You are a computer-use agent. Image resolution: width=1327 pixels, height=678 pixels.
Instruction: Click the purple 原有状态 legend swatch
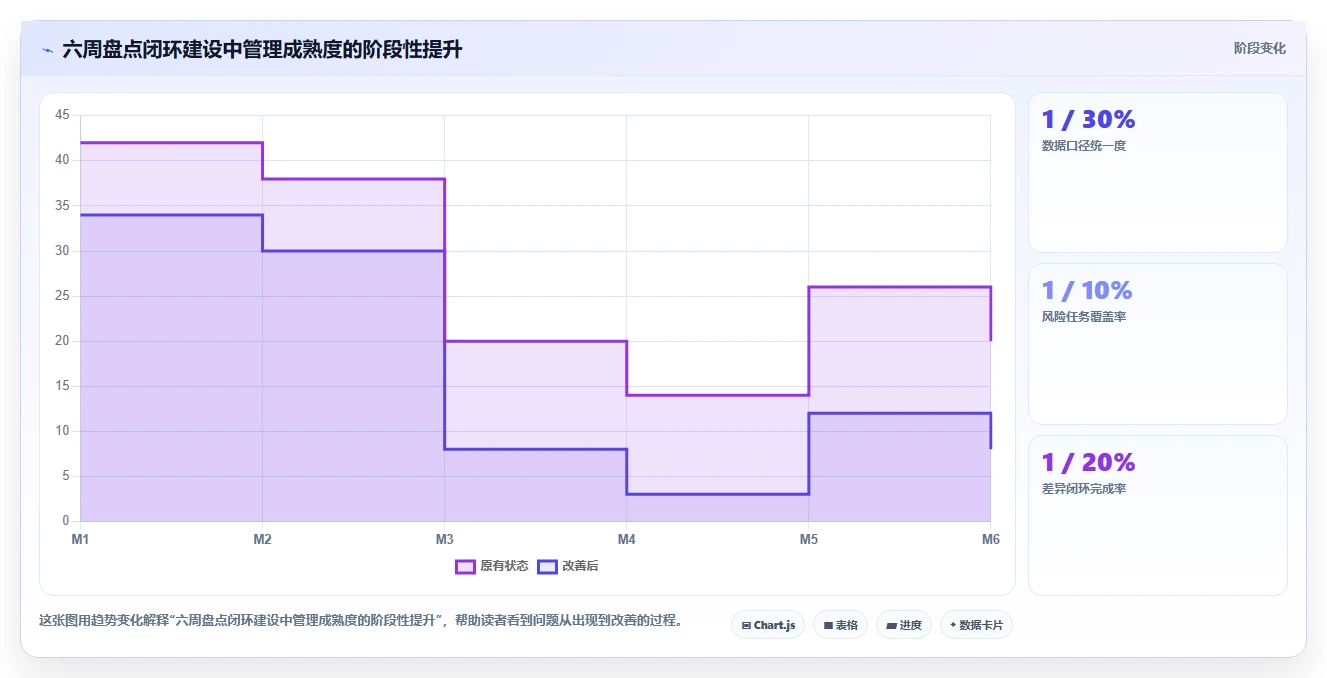(x=465, y=566)
